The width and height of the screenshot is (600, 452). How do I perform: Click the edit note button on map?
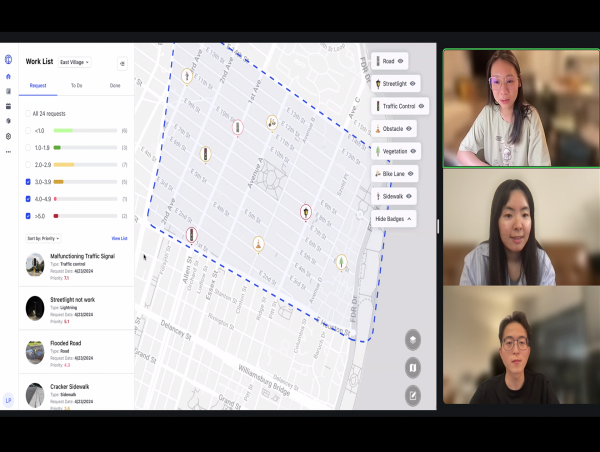pos(413,395)
